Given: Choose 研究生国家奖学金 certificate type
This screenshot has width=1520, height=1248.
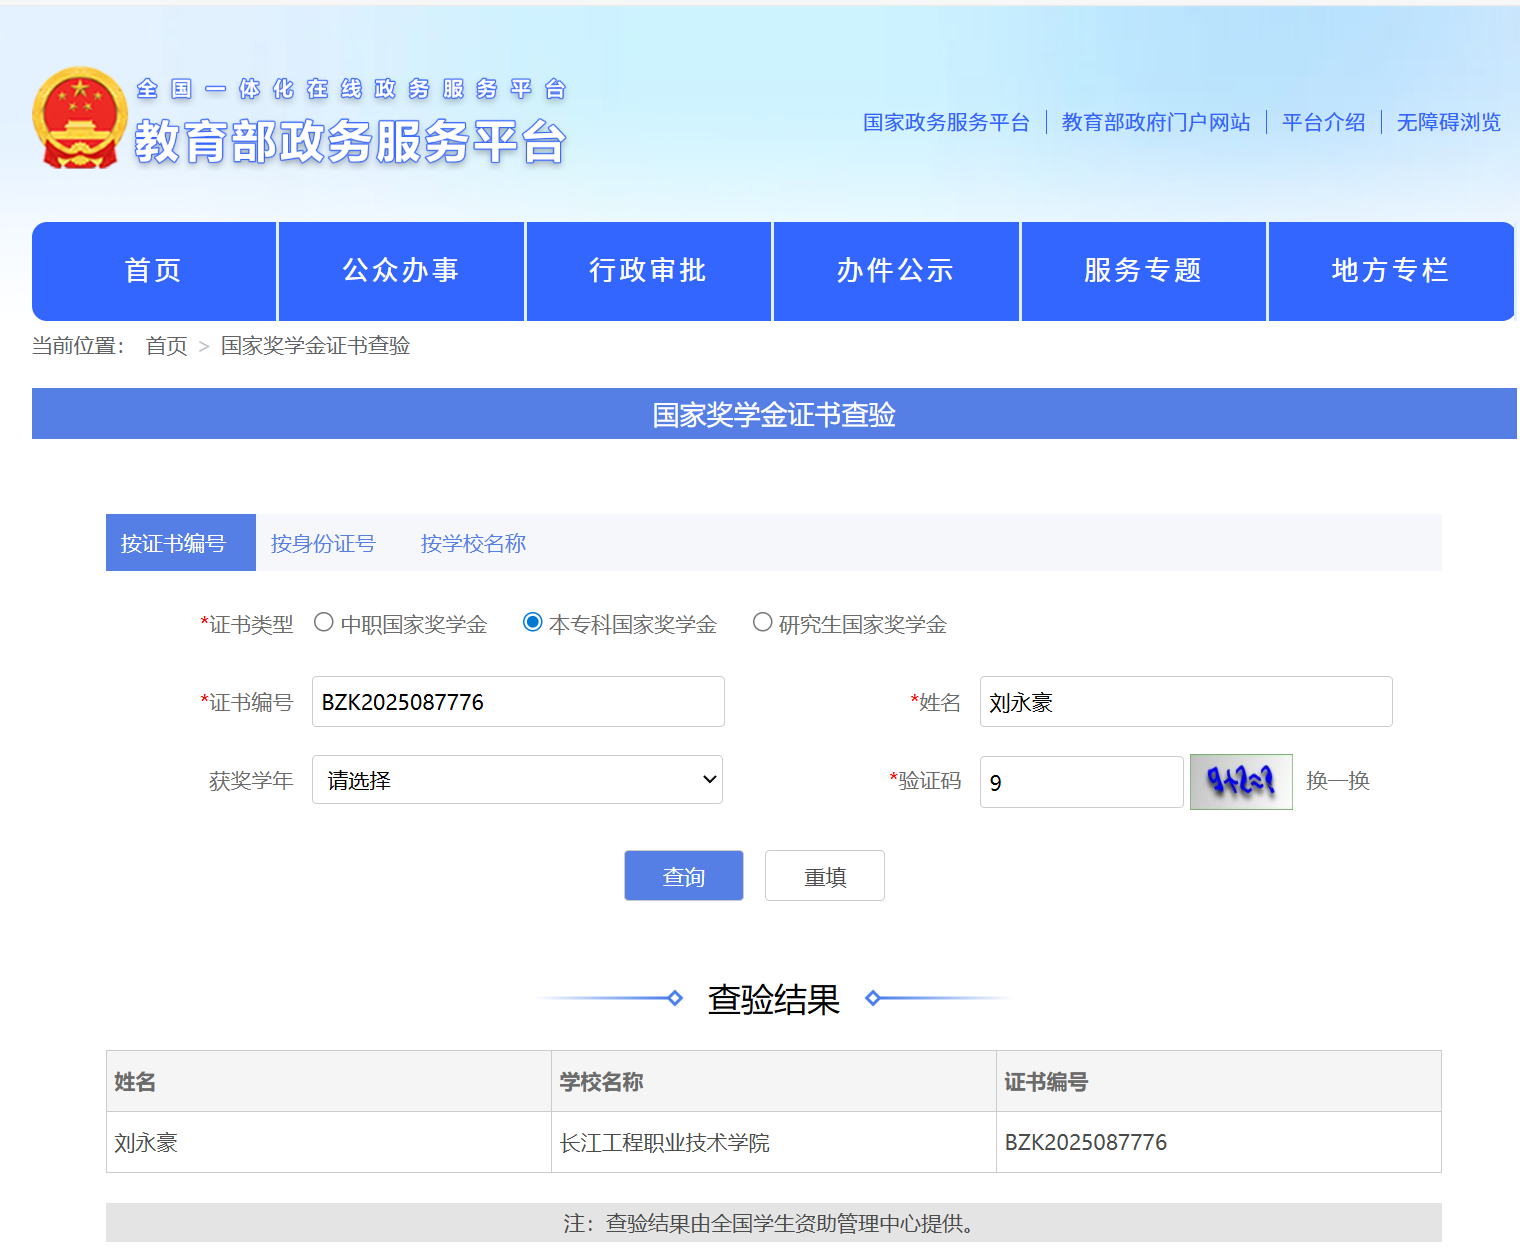Looking at the screenshot, I should [763, 623].
